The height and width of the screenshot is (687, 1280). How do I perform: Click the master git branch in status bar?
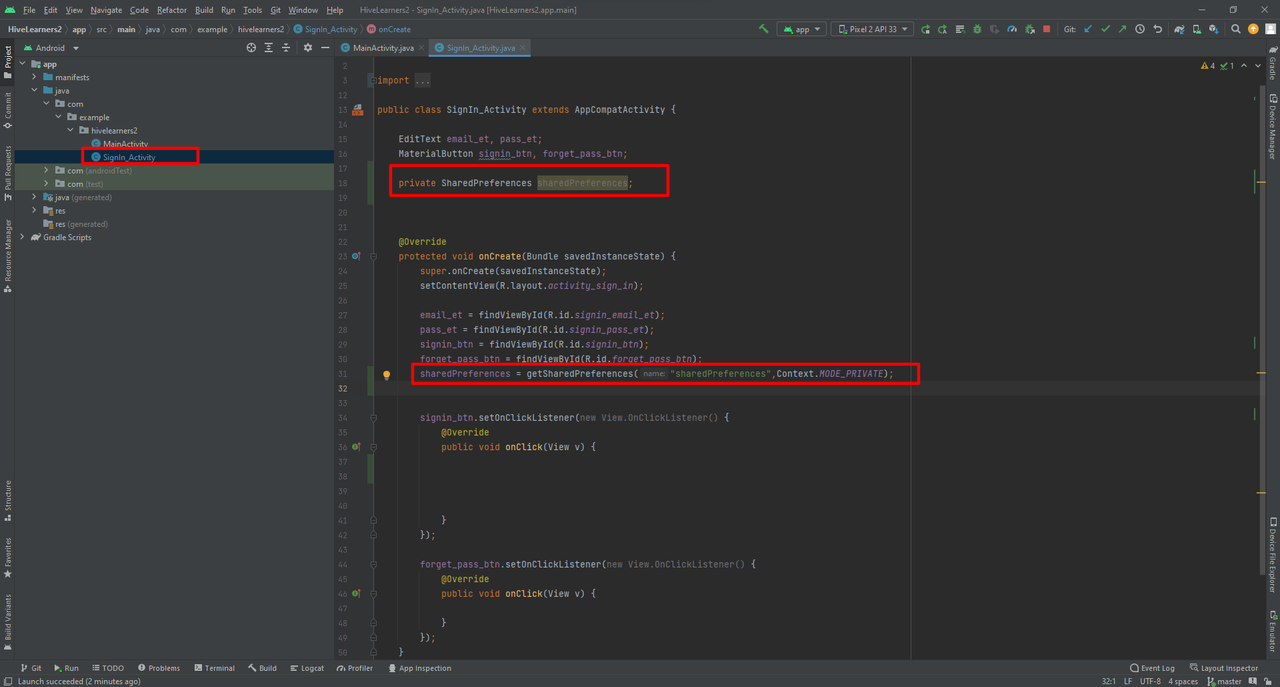(x=1222, y=681)
